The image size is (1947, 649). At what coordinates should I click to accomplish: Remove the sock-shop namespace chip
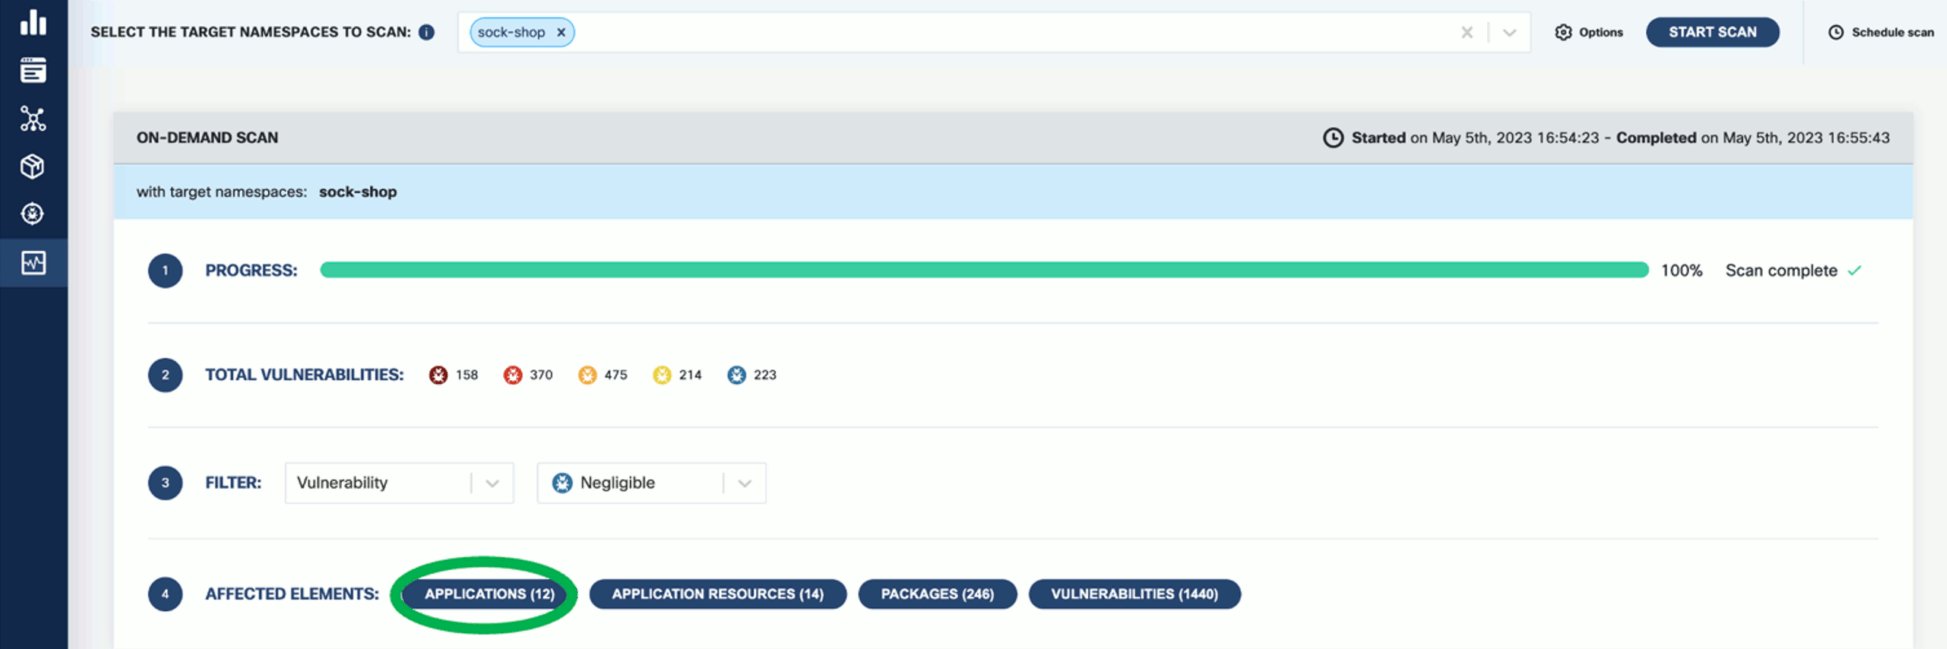561,32
